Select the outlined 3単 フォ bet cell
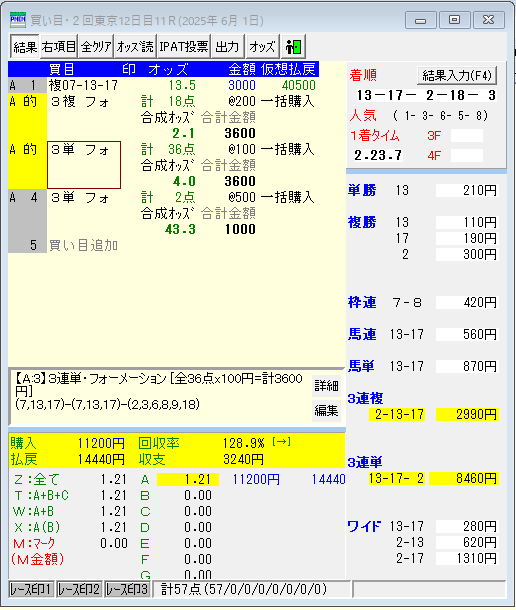516x610 pixels. (x=84, y=165)
